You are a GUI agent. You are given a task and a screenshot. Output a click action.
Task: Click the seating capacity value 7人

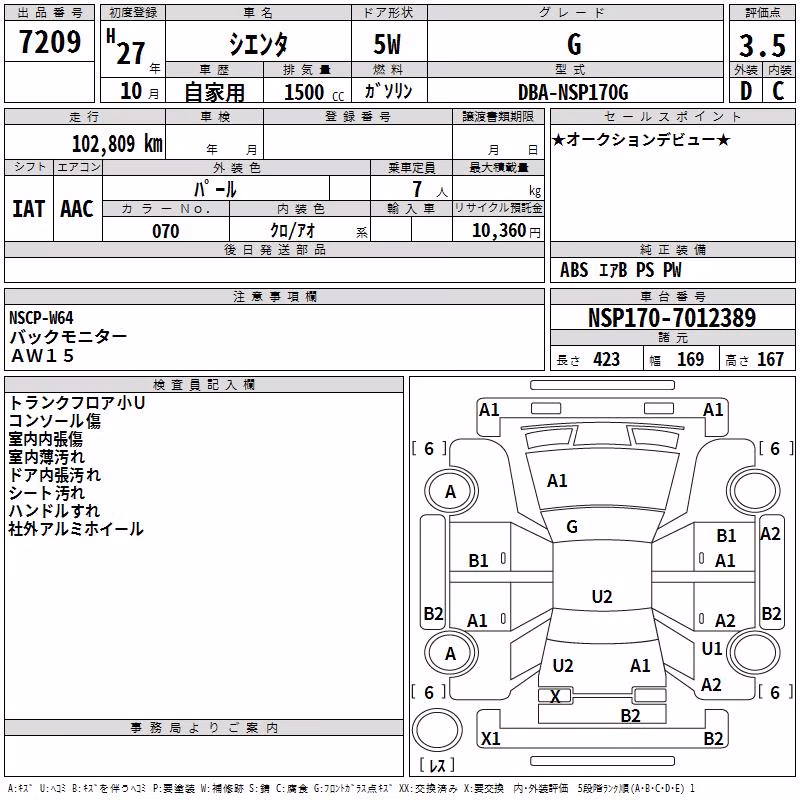429,189
